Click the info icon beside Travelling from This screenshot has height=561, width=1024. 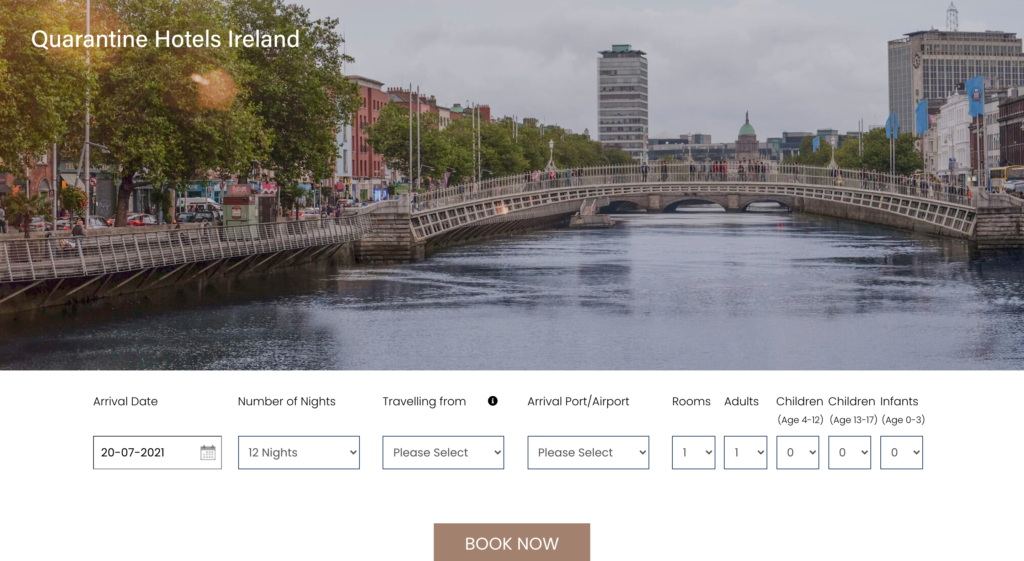coord(492,401)
